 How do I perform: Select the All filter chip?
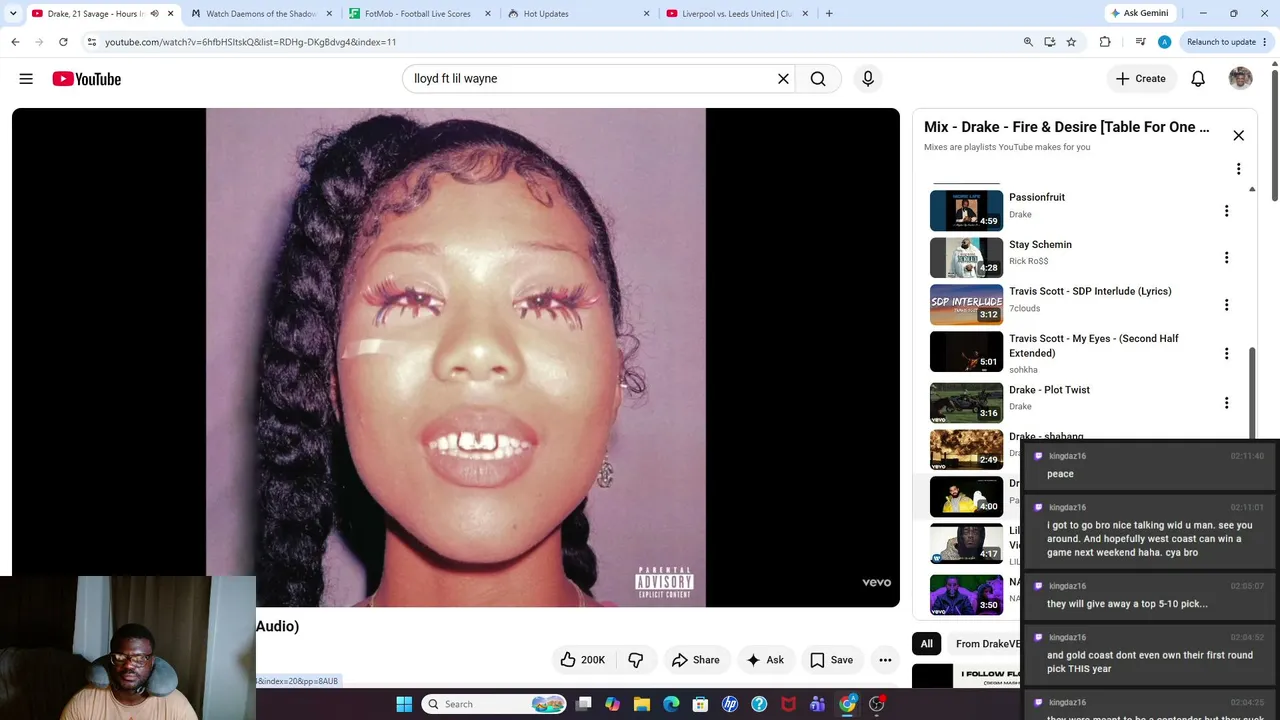927,644
